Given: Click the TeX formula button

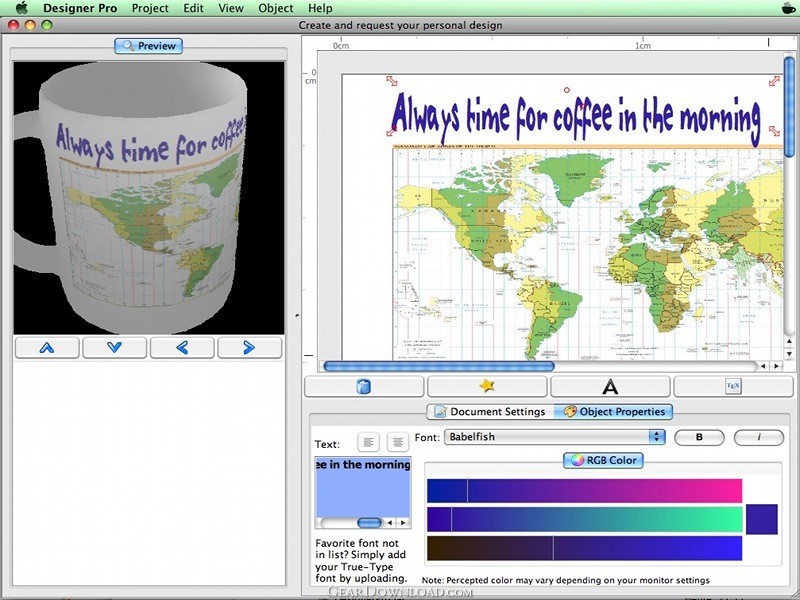Looking at the screenshot, I should coord(733,387).
